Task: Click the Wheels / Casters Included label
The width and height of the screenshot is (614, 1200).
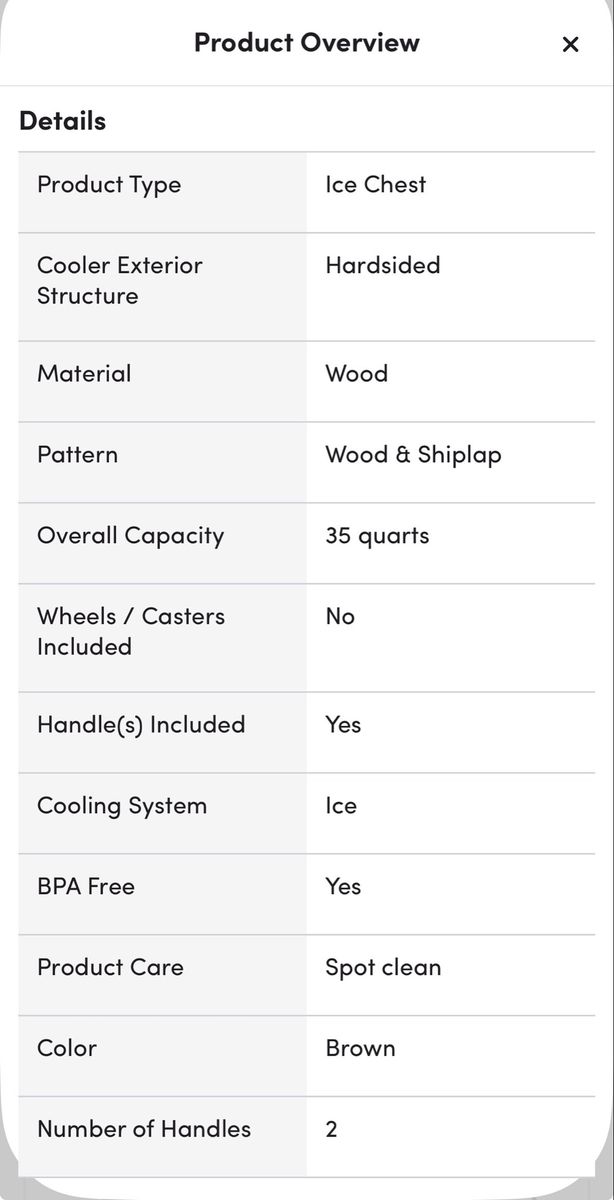Action: (130, 632)
